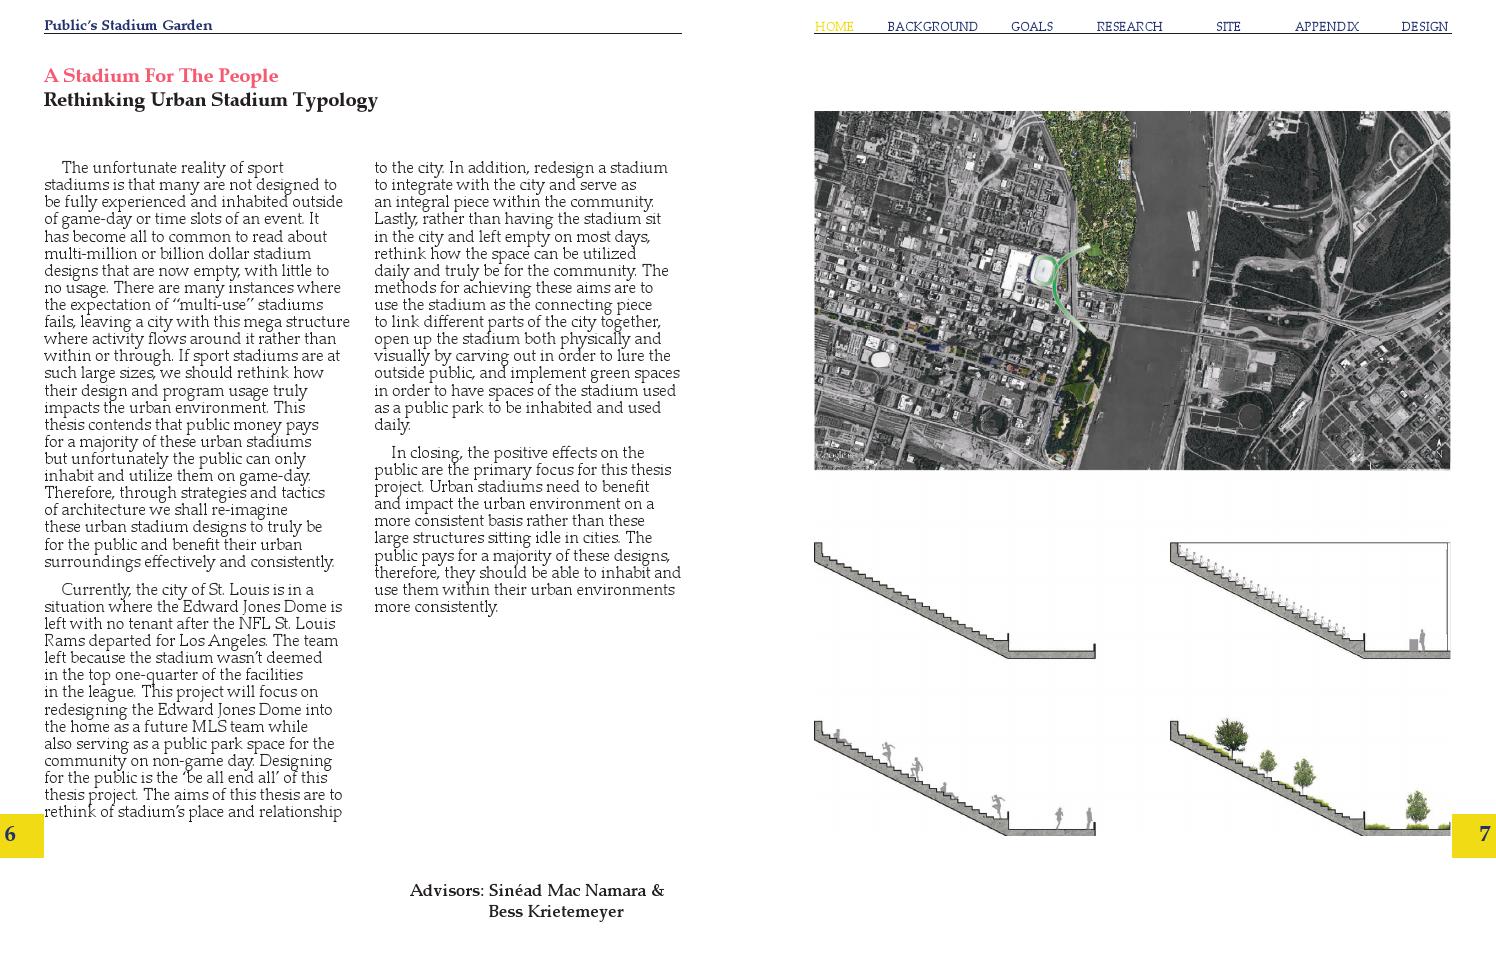Viewport: 1496px width, 968px height.
Task: Jump to the SITE section
Action: point(1228,27)
